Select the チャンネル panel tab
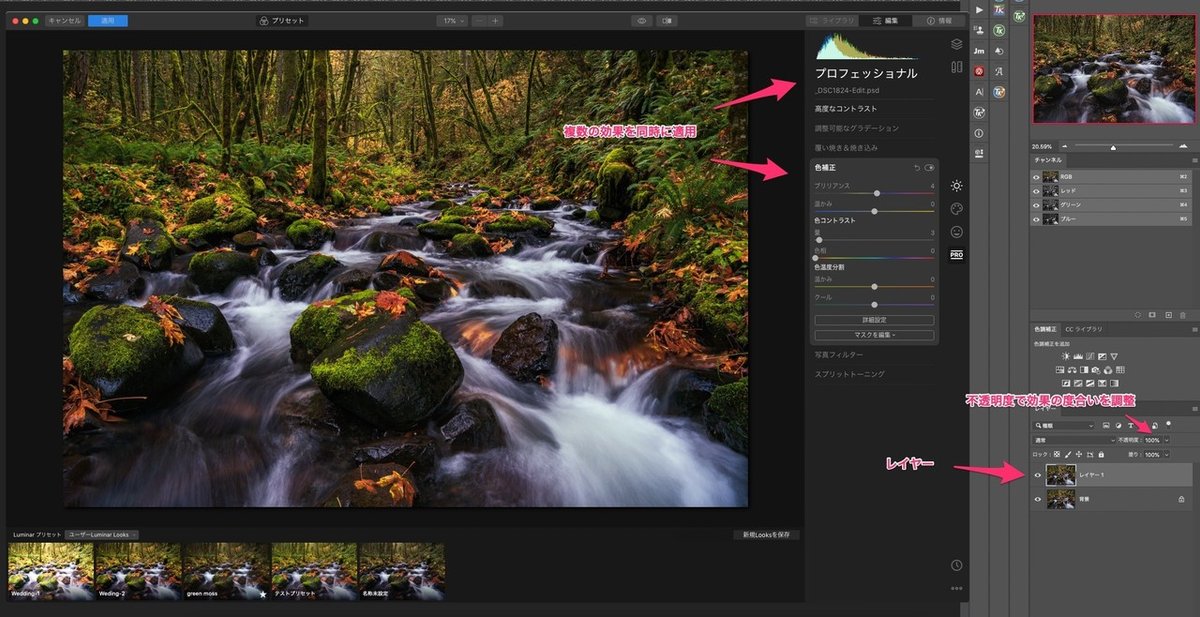The image size is (1200, 617). tap(1048, 159)
